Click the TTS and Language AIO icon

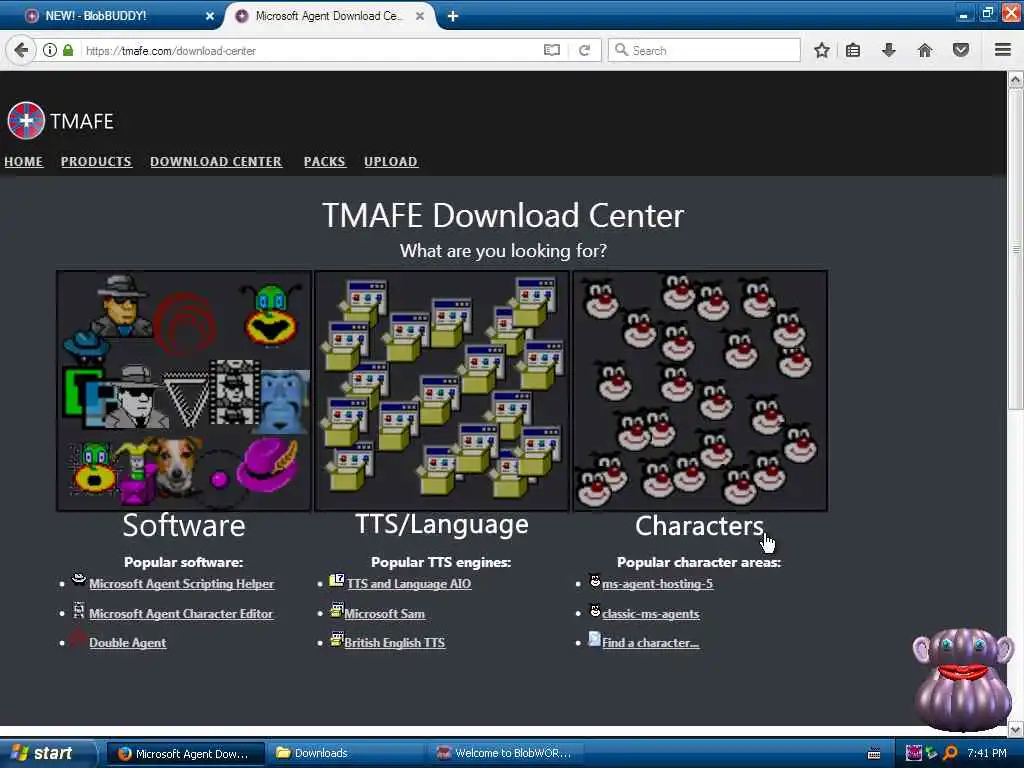point(336,580)
